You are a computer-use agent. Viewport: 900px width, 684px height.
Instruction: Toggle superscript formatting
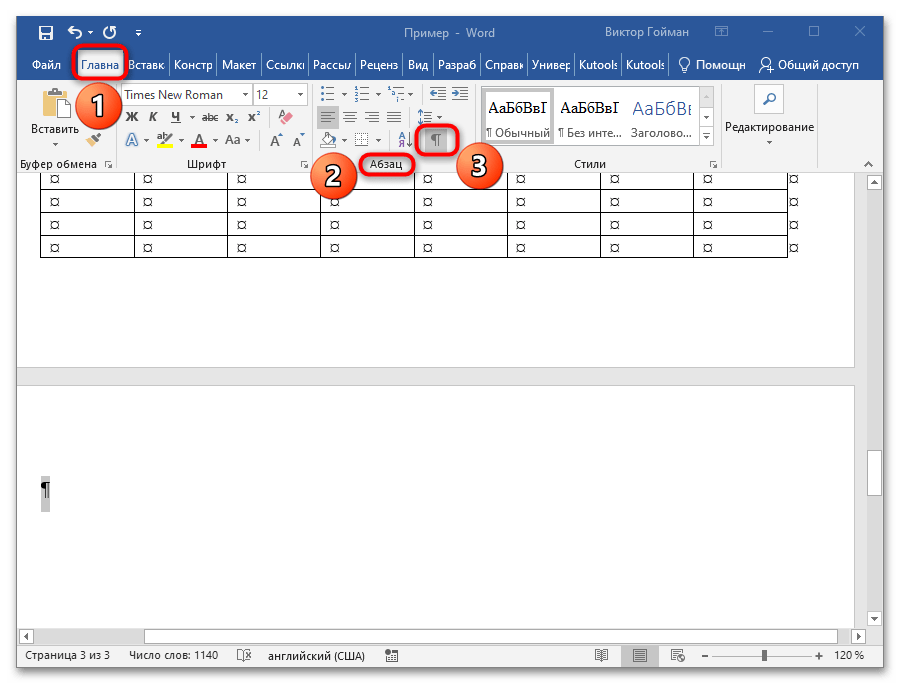coord(254,117)
